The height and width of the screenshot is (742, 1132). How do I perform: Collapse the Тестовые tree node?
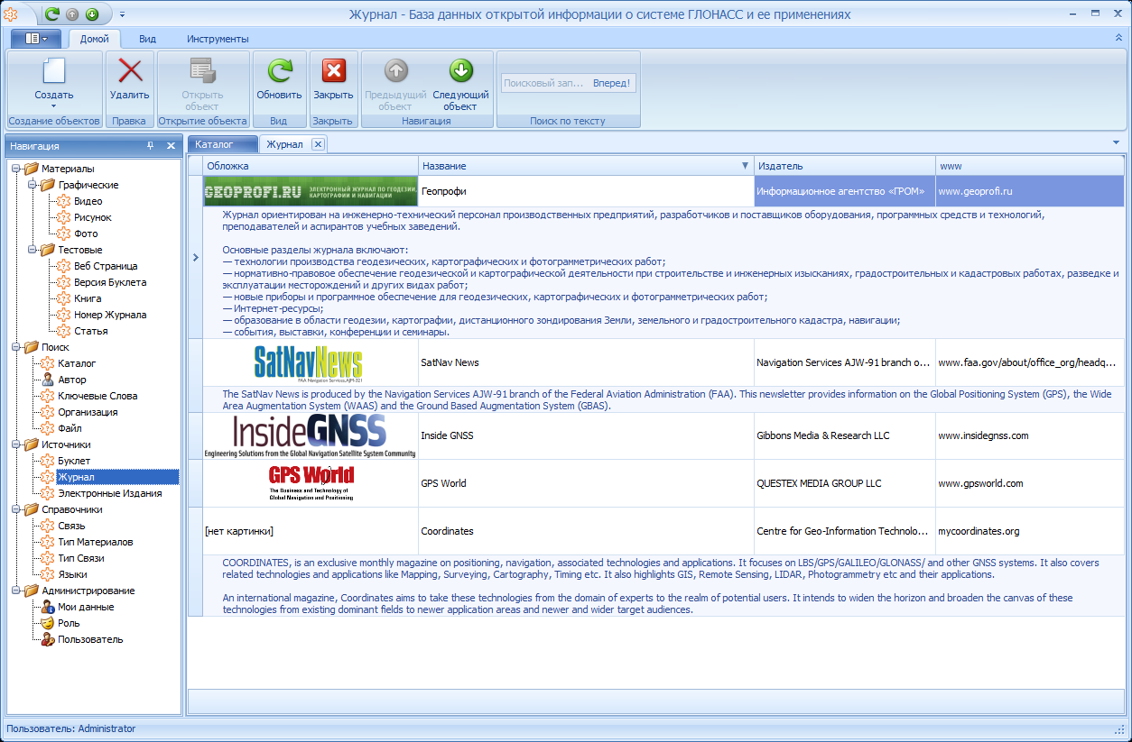click(32, 250)
